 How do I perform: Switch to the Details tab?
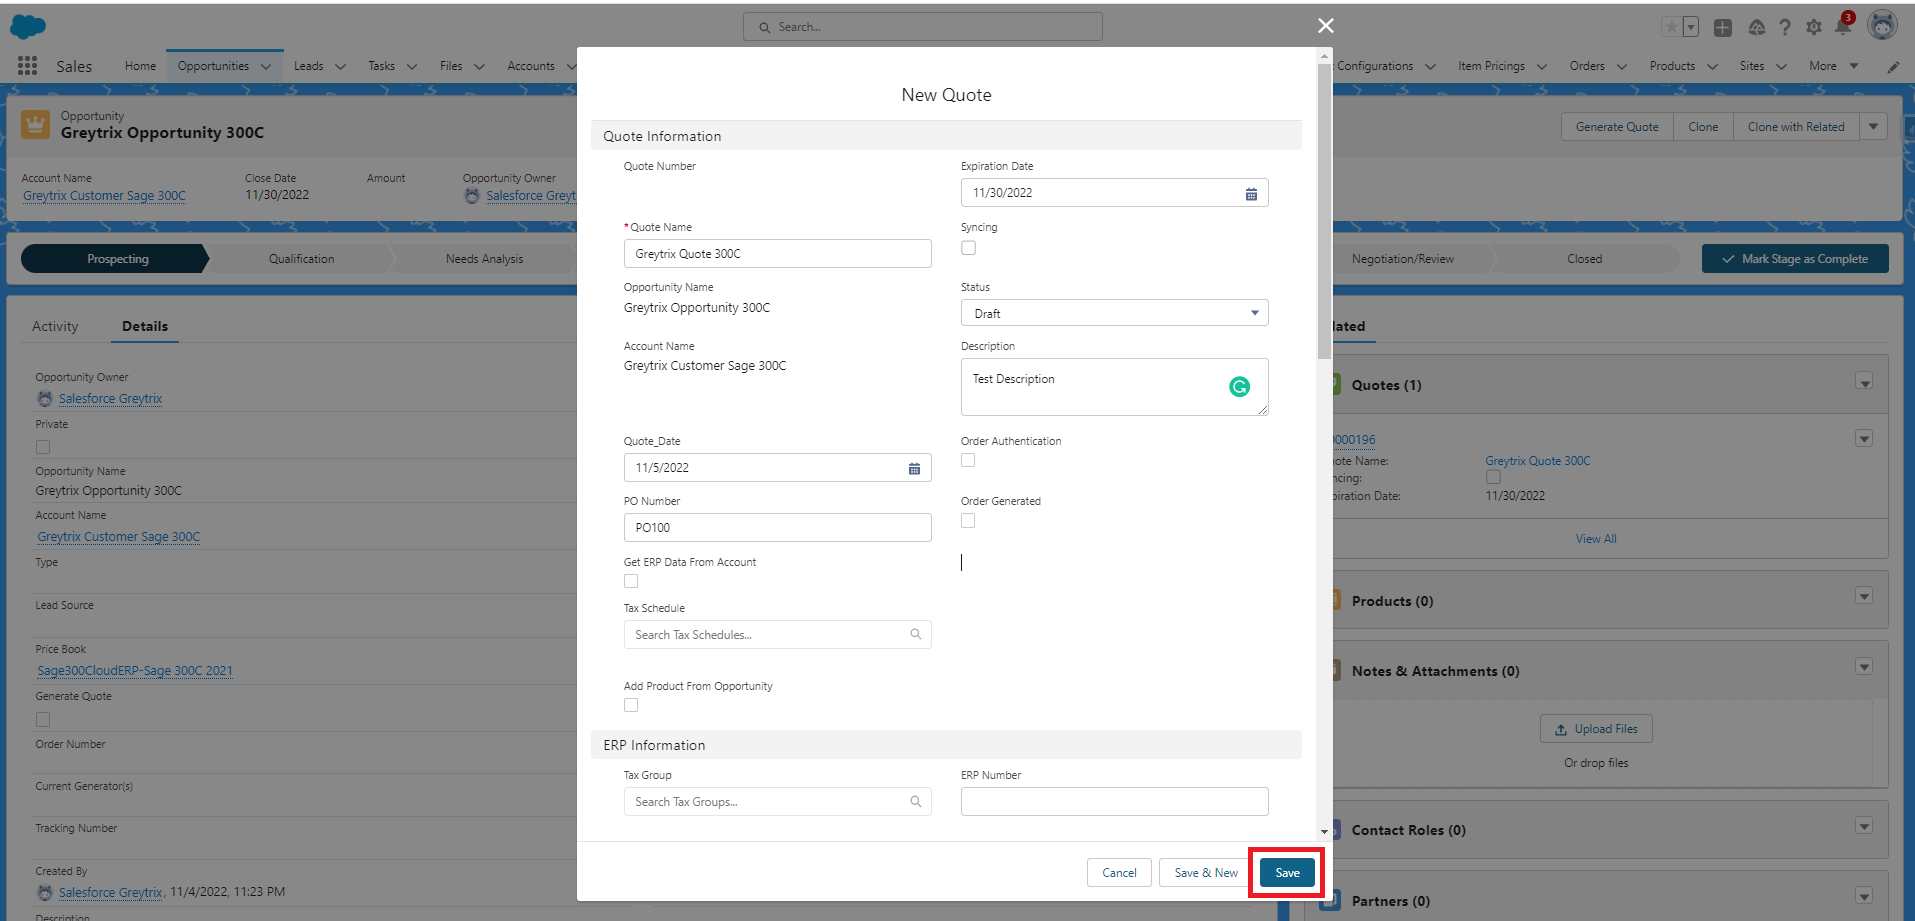click(x=145, y=326)
